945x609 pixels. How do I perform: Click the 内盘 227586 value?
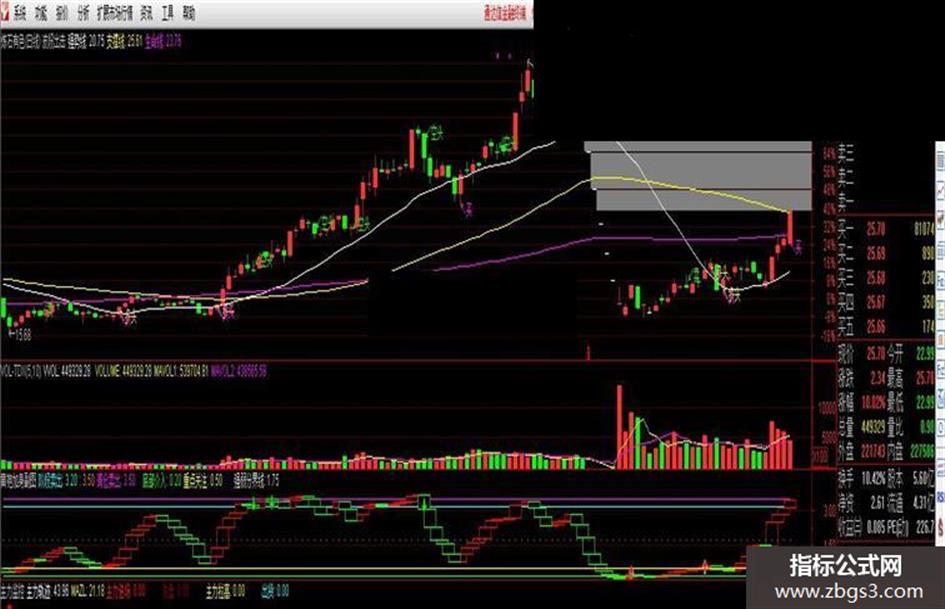924,451
